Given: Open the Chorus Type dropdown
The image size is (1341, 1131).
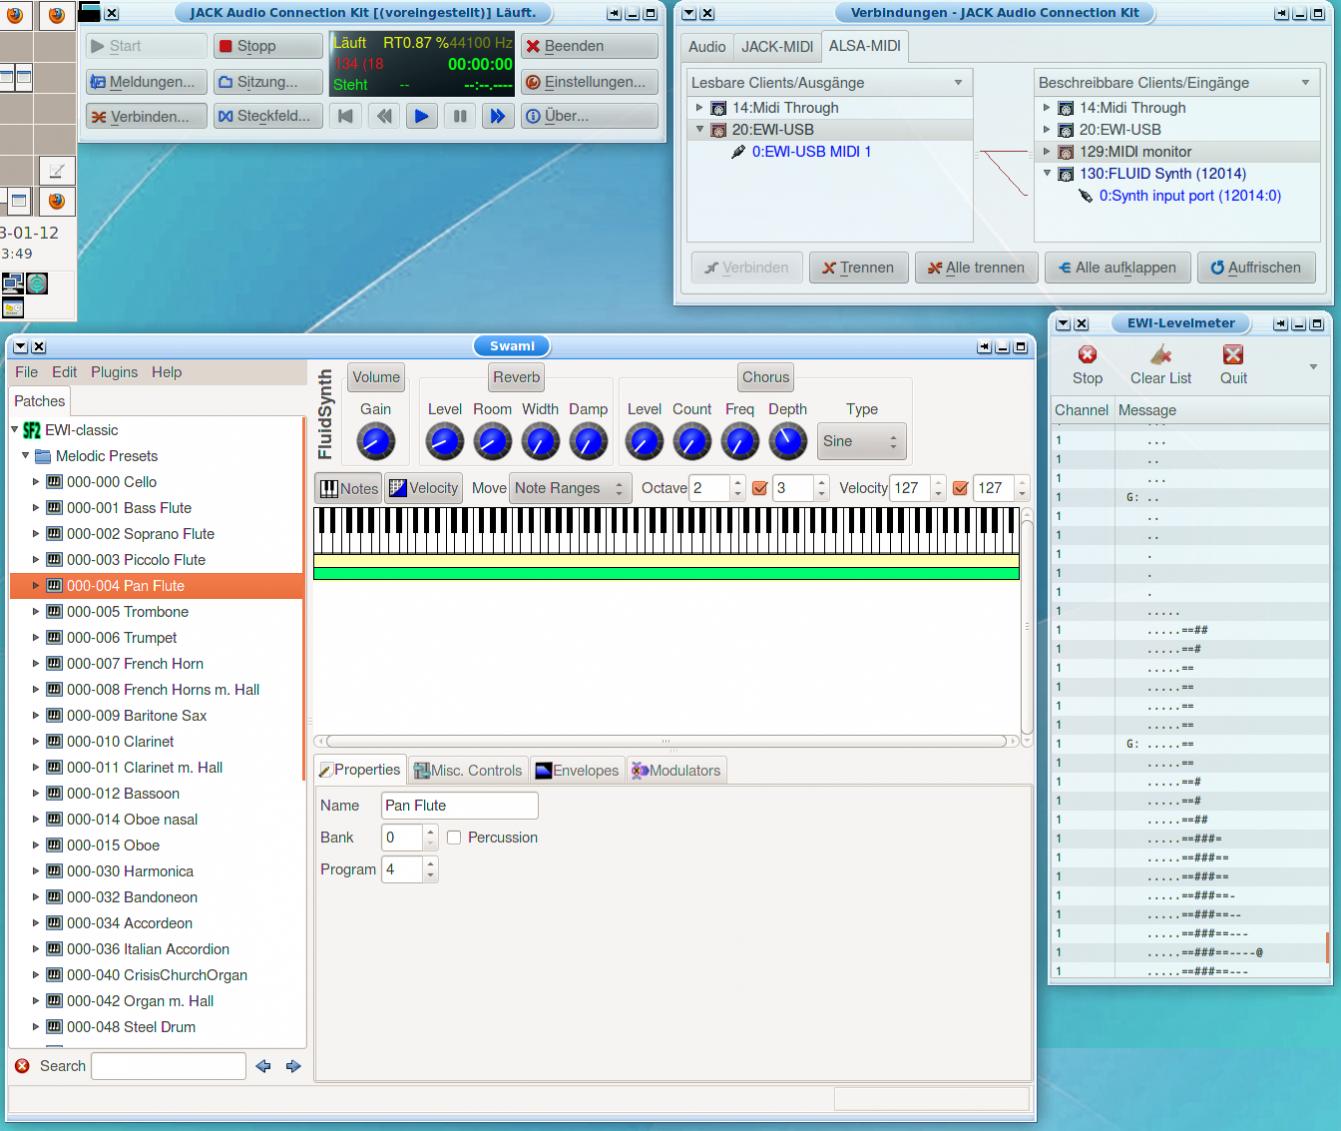Looking at the screenshot, I should pos(861,441).
